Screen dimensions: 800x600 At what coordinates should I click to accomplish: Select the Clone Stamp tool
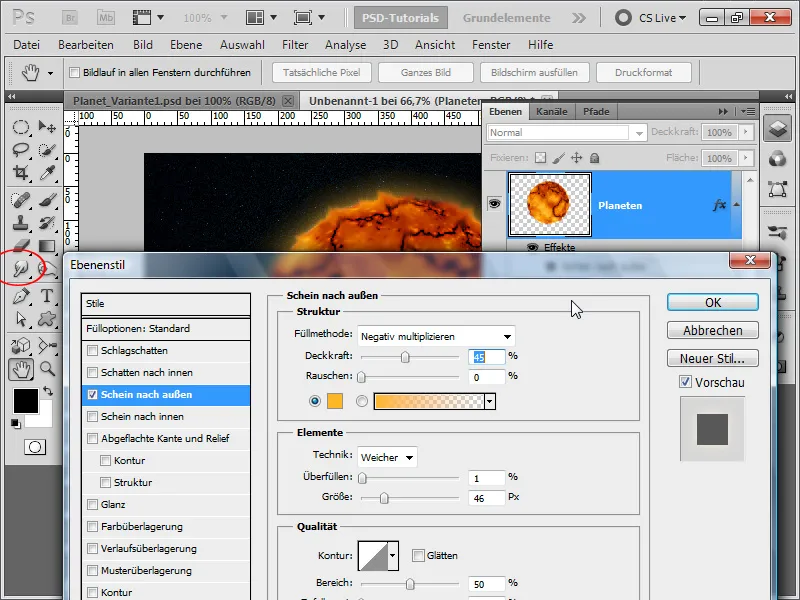[x=20, y=223]
